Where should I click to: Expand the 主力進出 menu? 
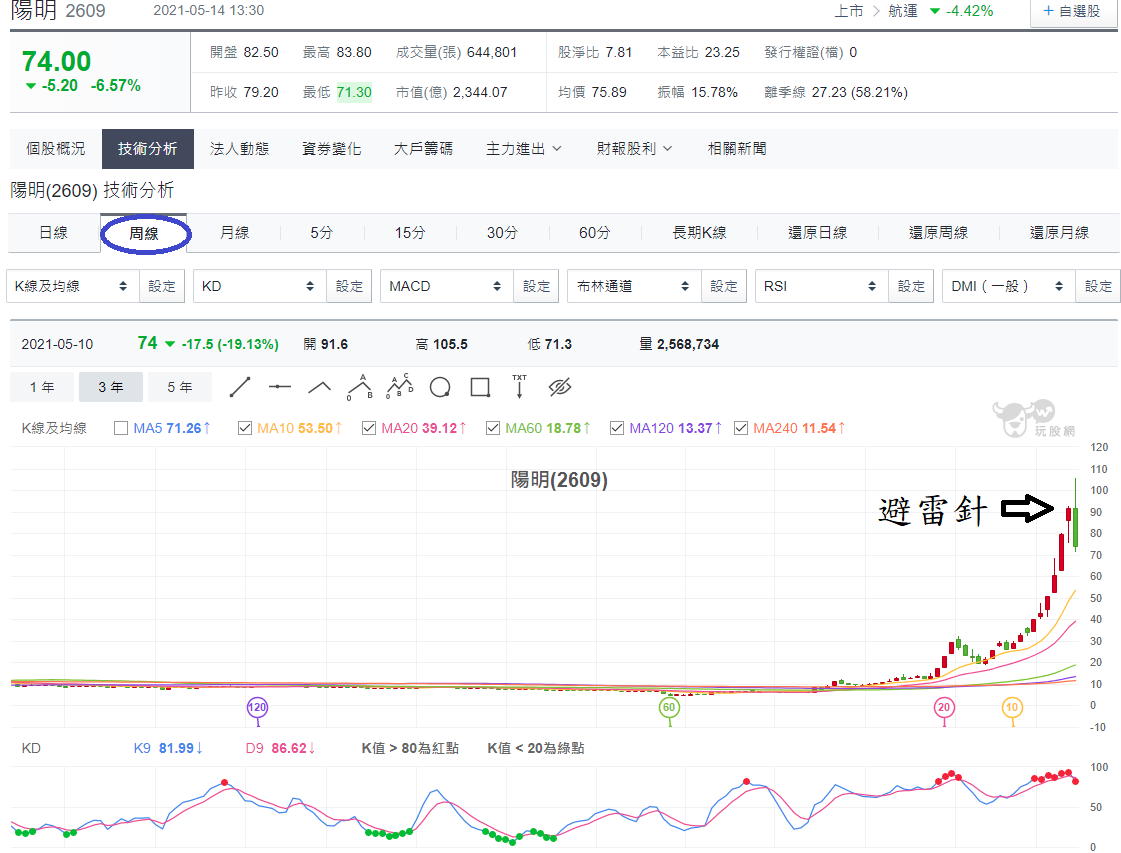[524, 149]
